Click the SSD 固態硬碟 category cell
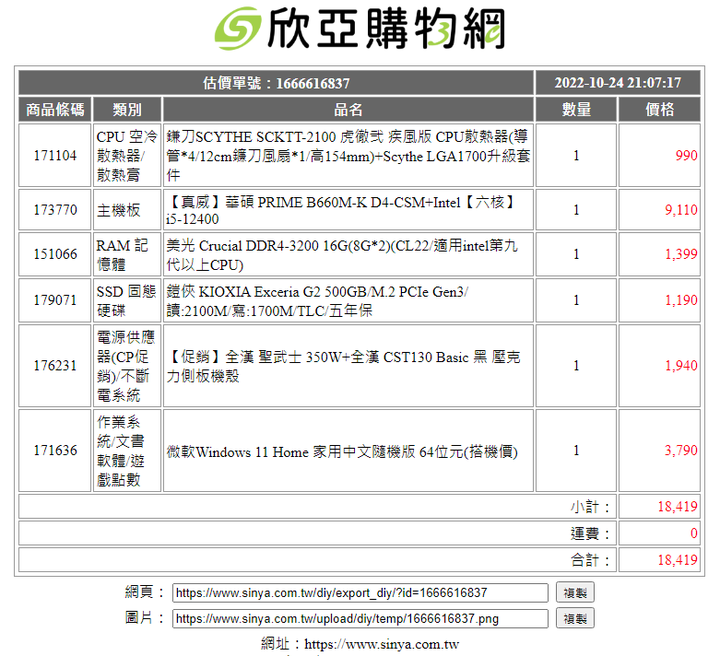The image size is (720, 656). pyautogui.click(x=127, y=300)
